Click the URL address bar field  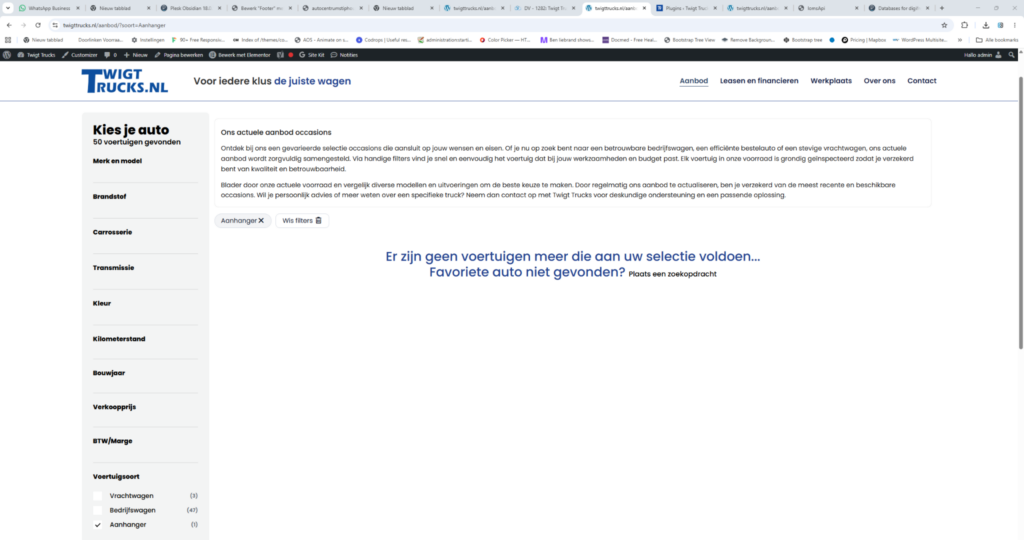(x=496, y=25)
